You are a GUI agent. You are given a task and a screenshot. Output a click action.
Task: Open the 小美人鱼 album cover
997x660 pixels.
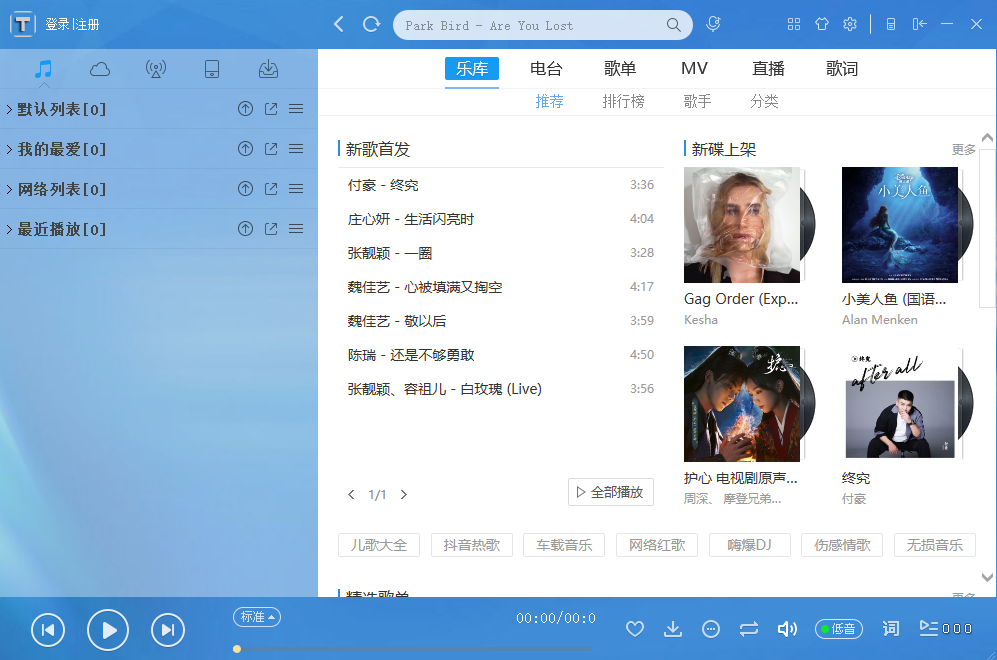tap(899, 224)
